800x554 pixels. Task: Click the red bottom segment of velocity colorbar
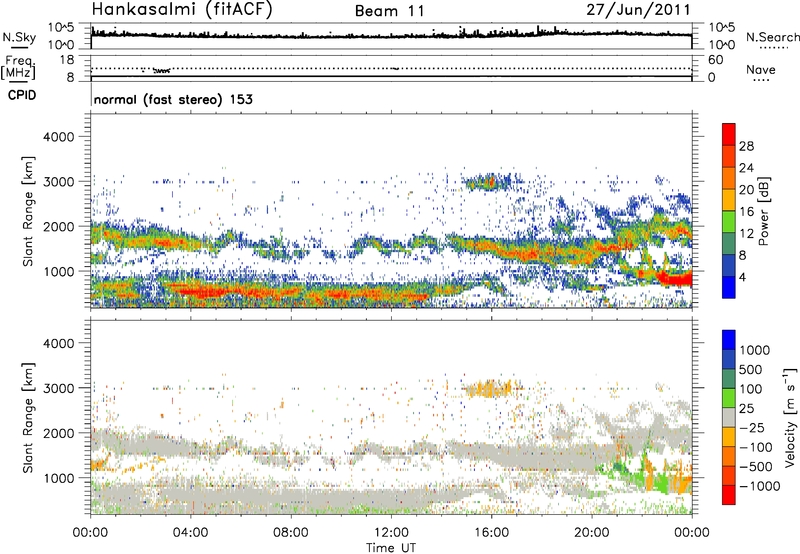click(x=729, y=495)
